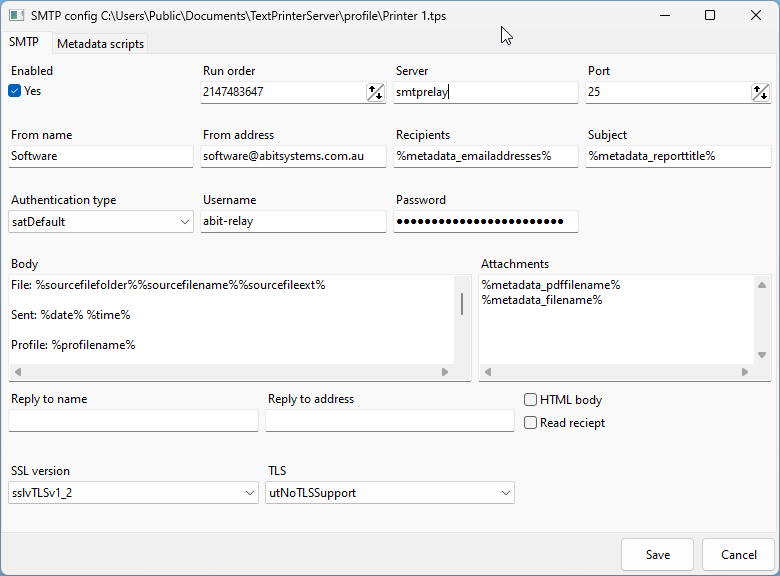This screenshot has height=576, width=780.
Task: Maximize the SMTP config window
Action: coord(710,15)
